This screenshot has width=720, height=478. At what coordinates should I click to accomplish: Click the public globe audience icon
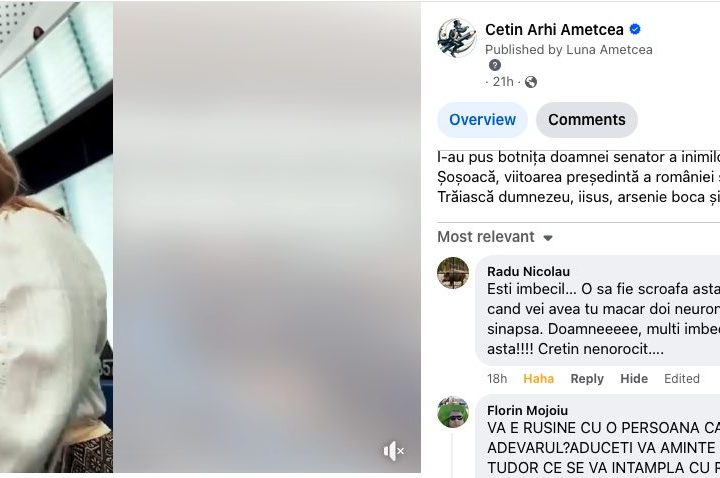click(x=531, y=82)
